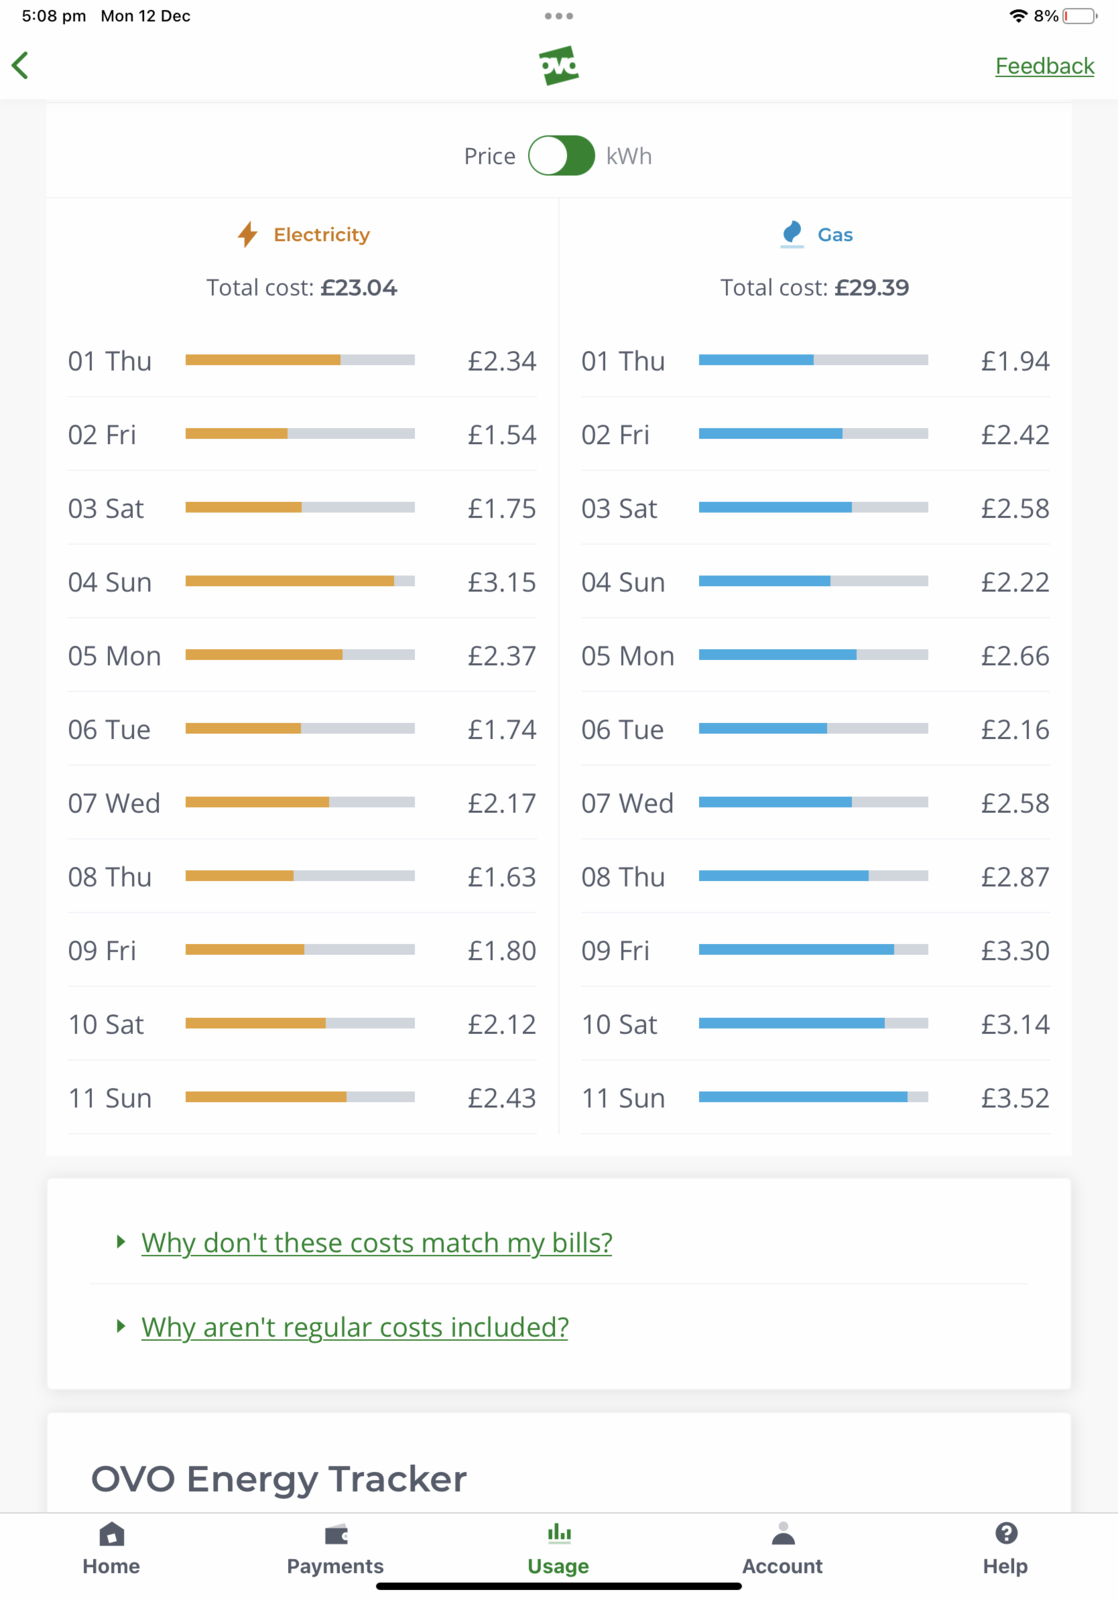Tap the 11 Sun gas cost row
The height and width of the screenshot is (1600, 1118).
click(x=815, y=1098)
